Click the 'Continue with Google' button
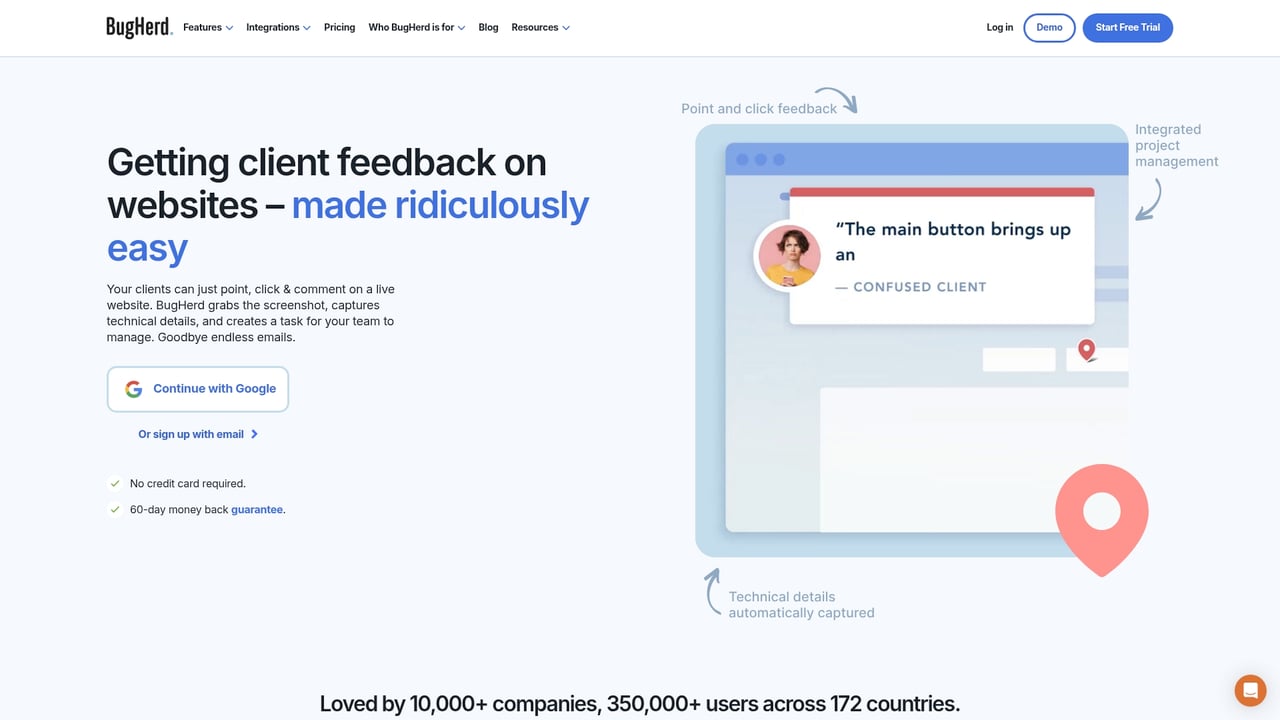Screen dimensions: 1280x720 pyautogui.click(x=198, y=388)
